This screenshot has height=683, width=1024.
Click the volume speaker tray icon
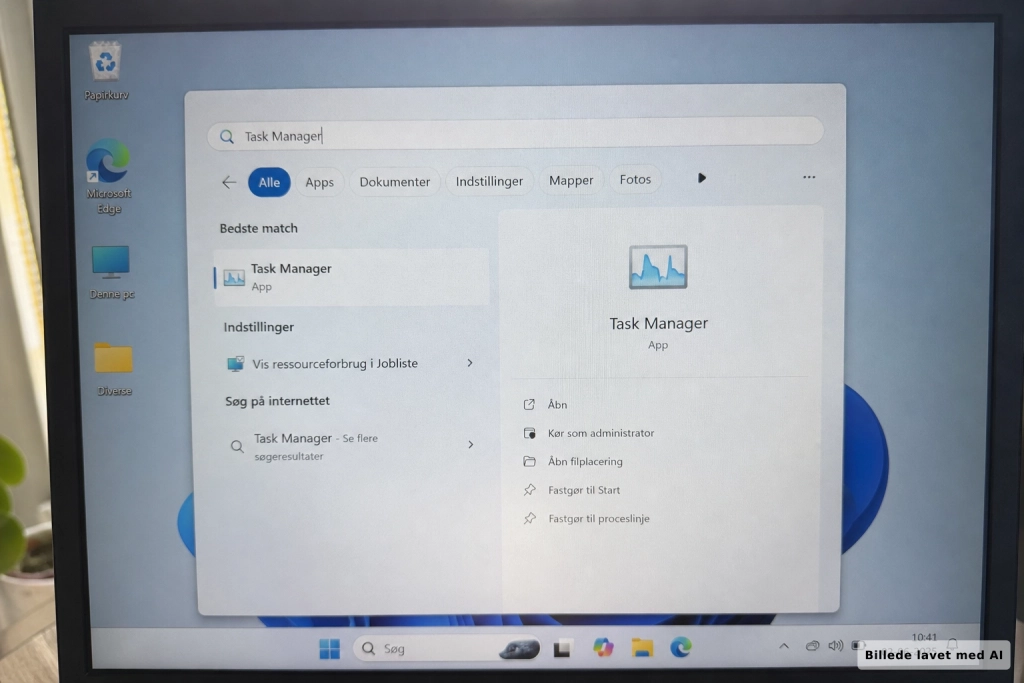[x=835, y=646]
